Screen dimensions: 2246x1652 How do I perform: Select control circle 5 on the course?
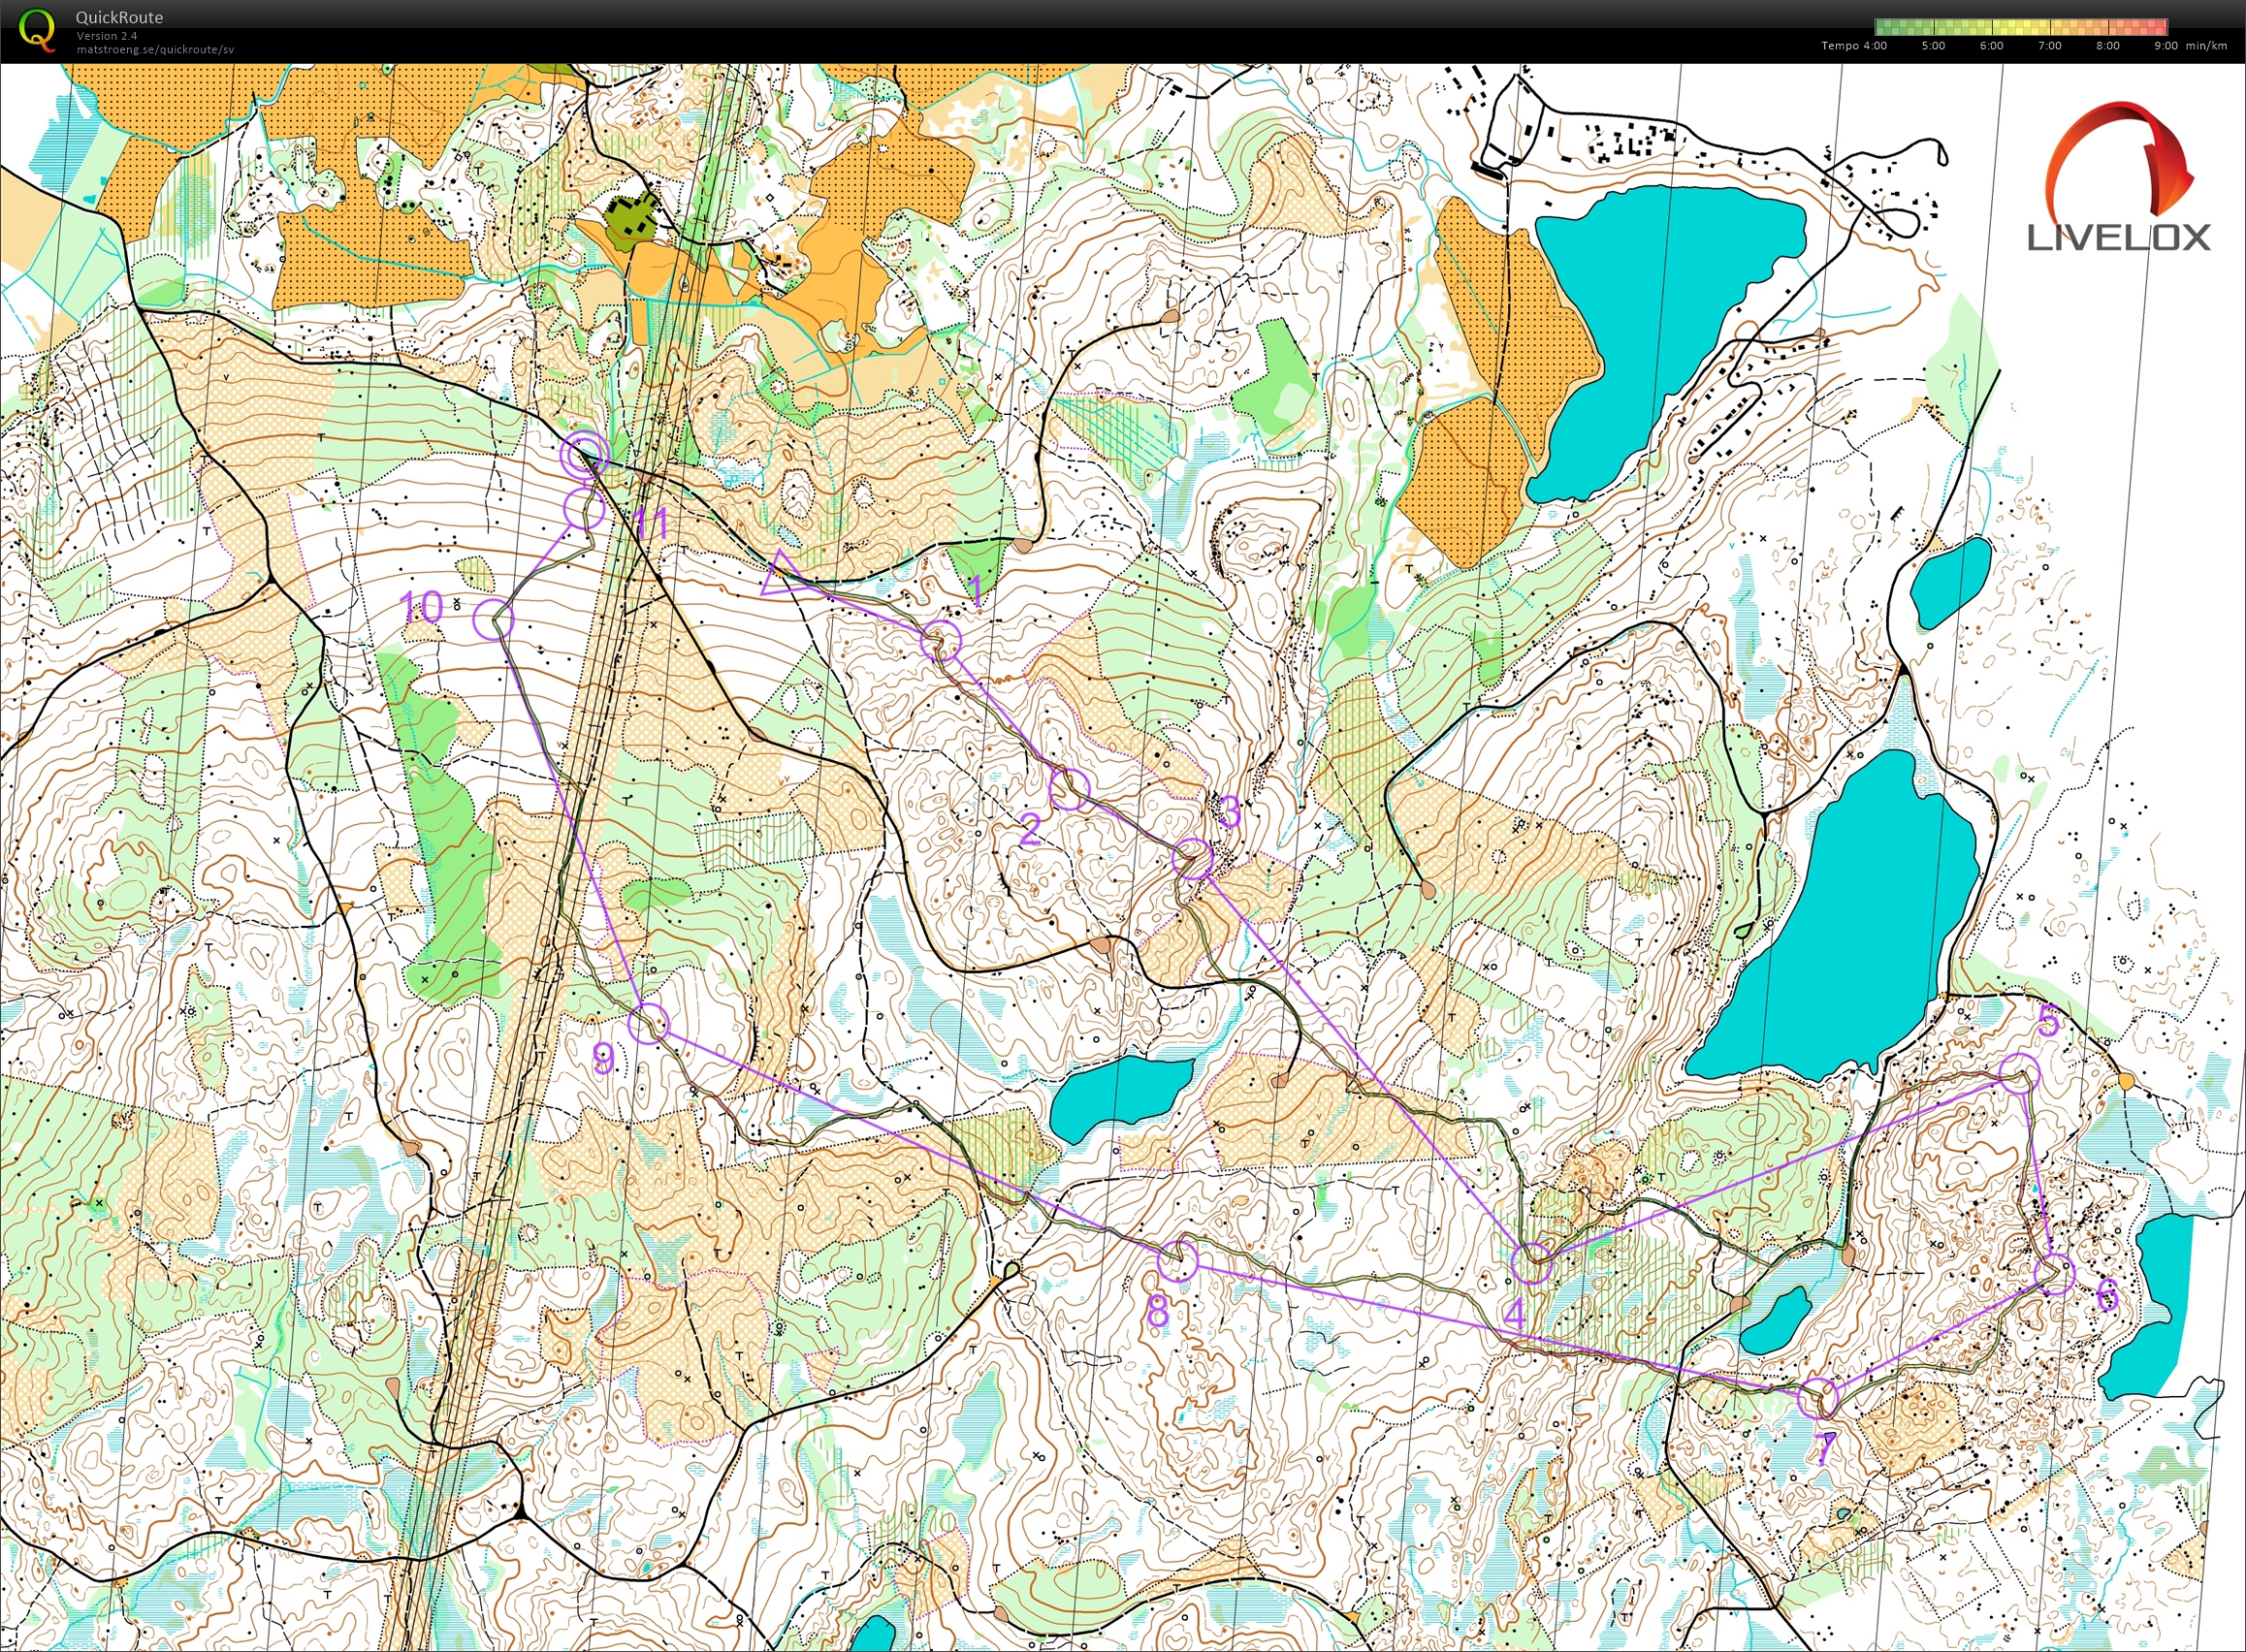click(2019, 1072)
